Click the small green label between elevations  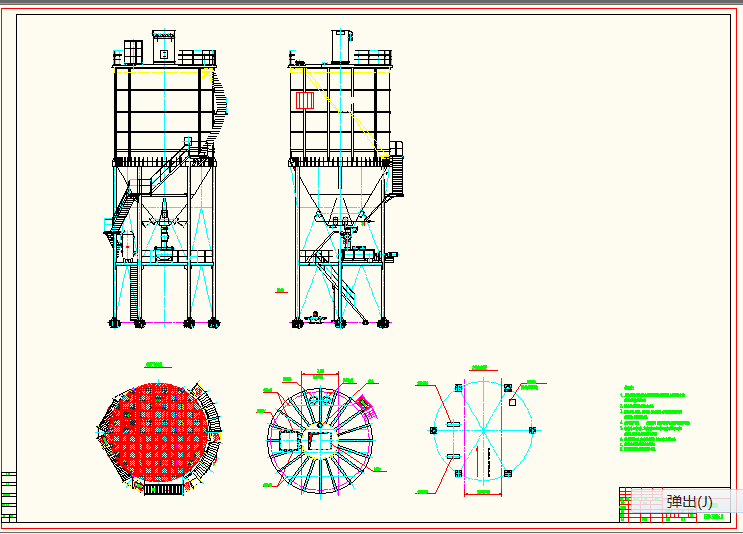[x=281, y=291]
